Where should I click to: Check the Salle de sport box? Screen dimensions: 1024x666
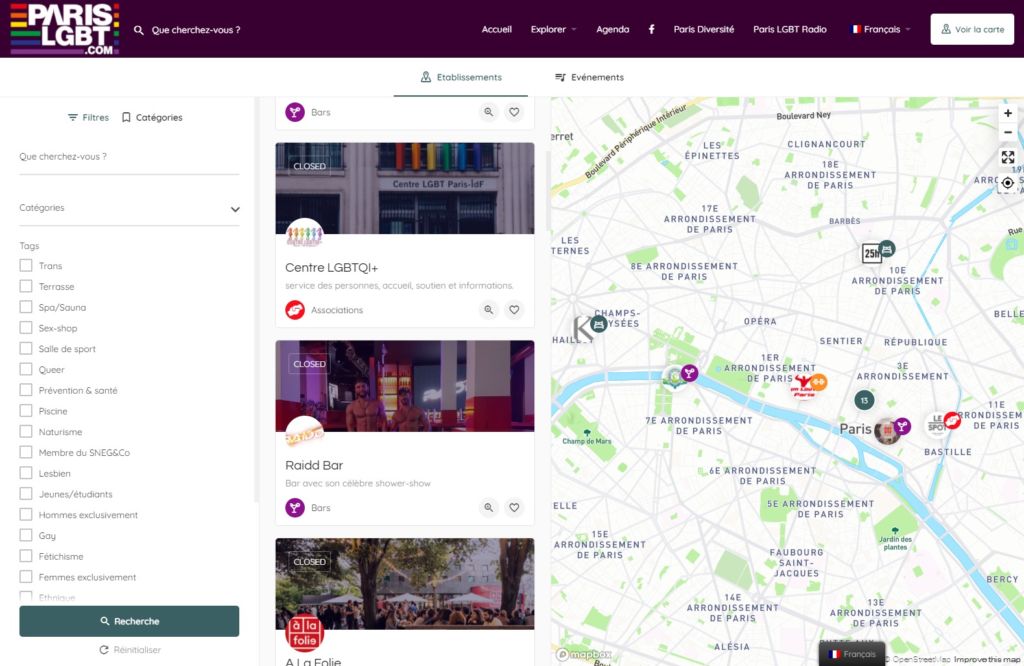tap(25, 349)
